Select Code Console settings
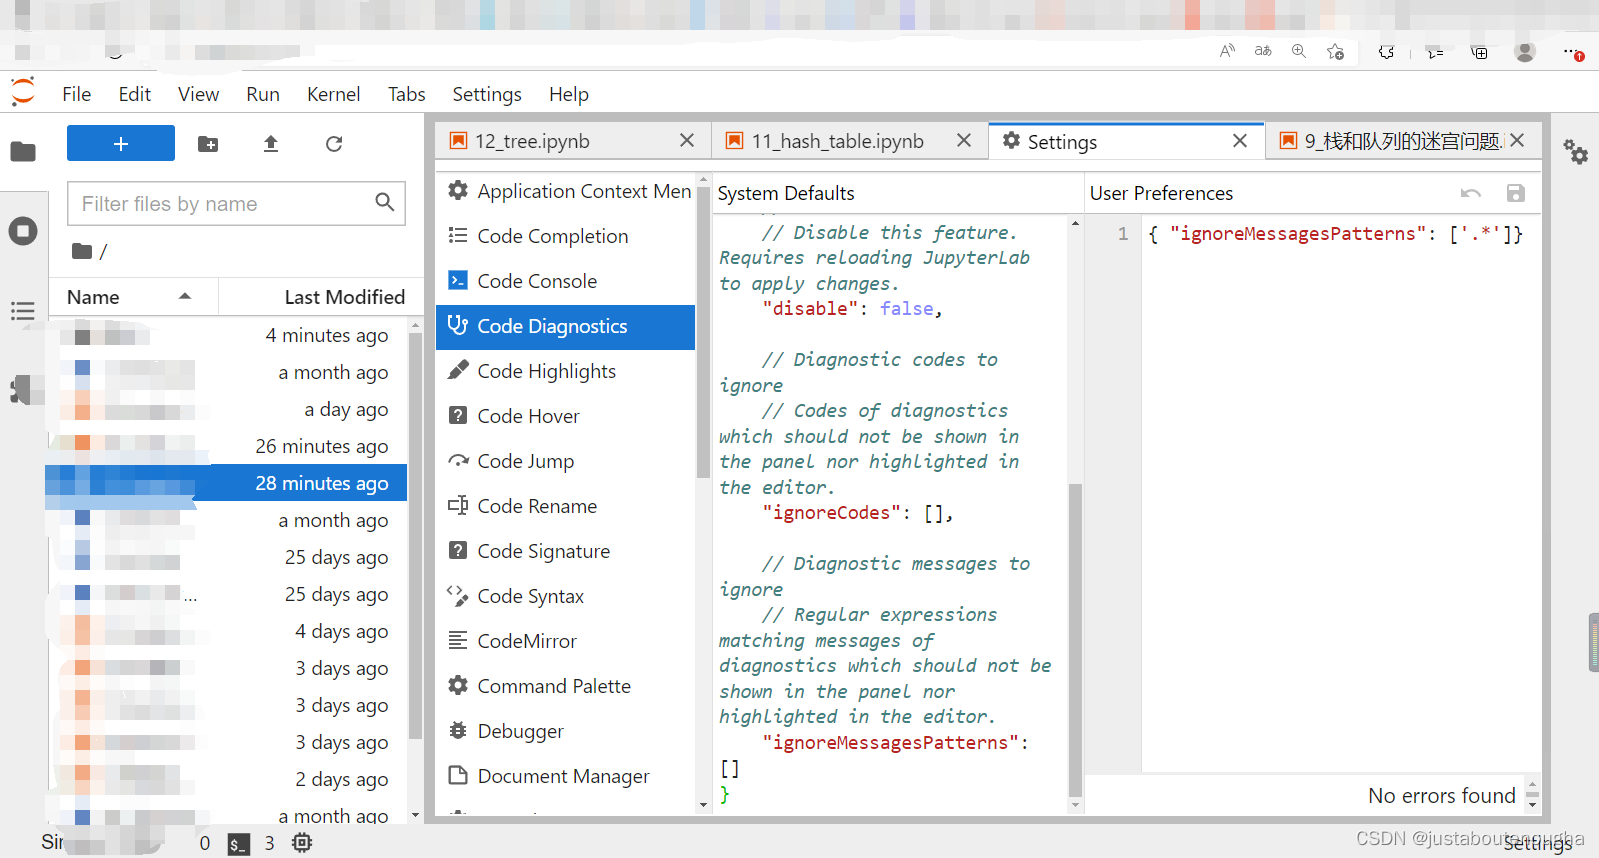 pos(565,281)
